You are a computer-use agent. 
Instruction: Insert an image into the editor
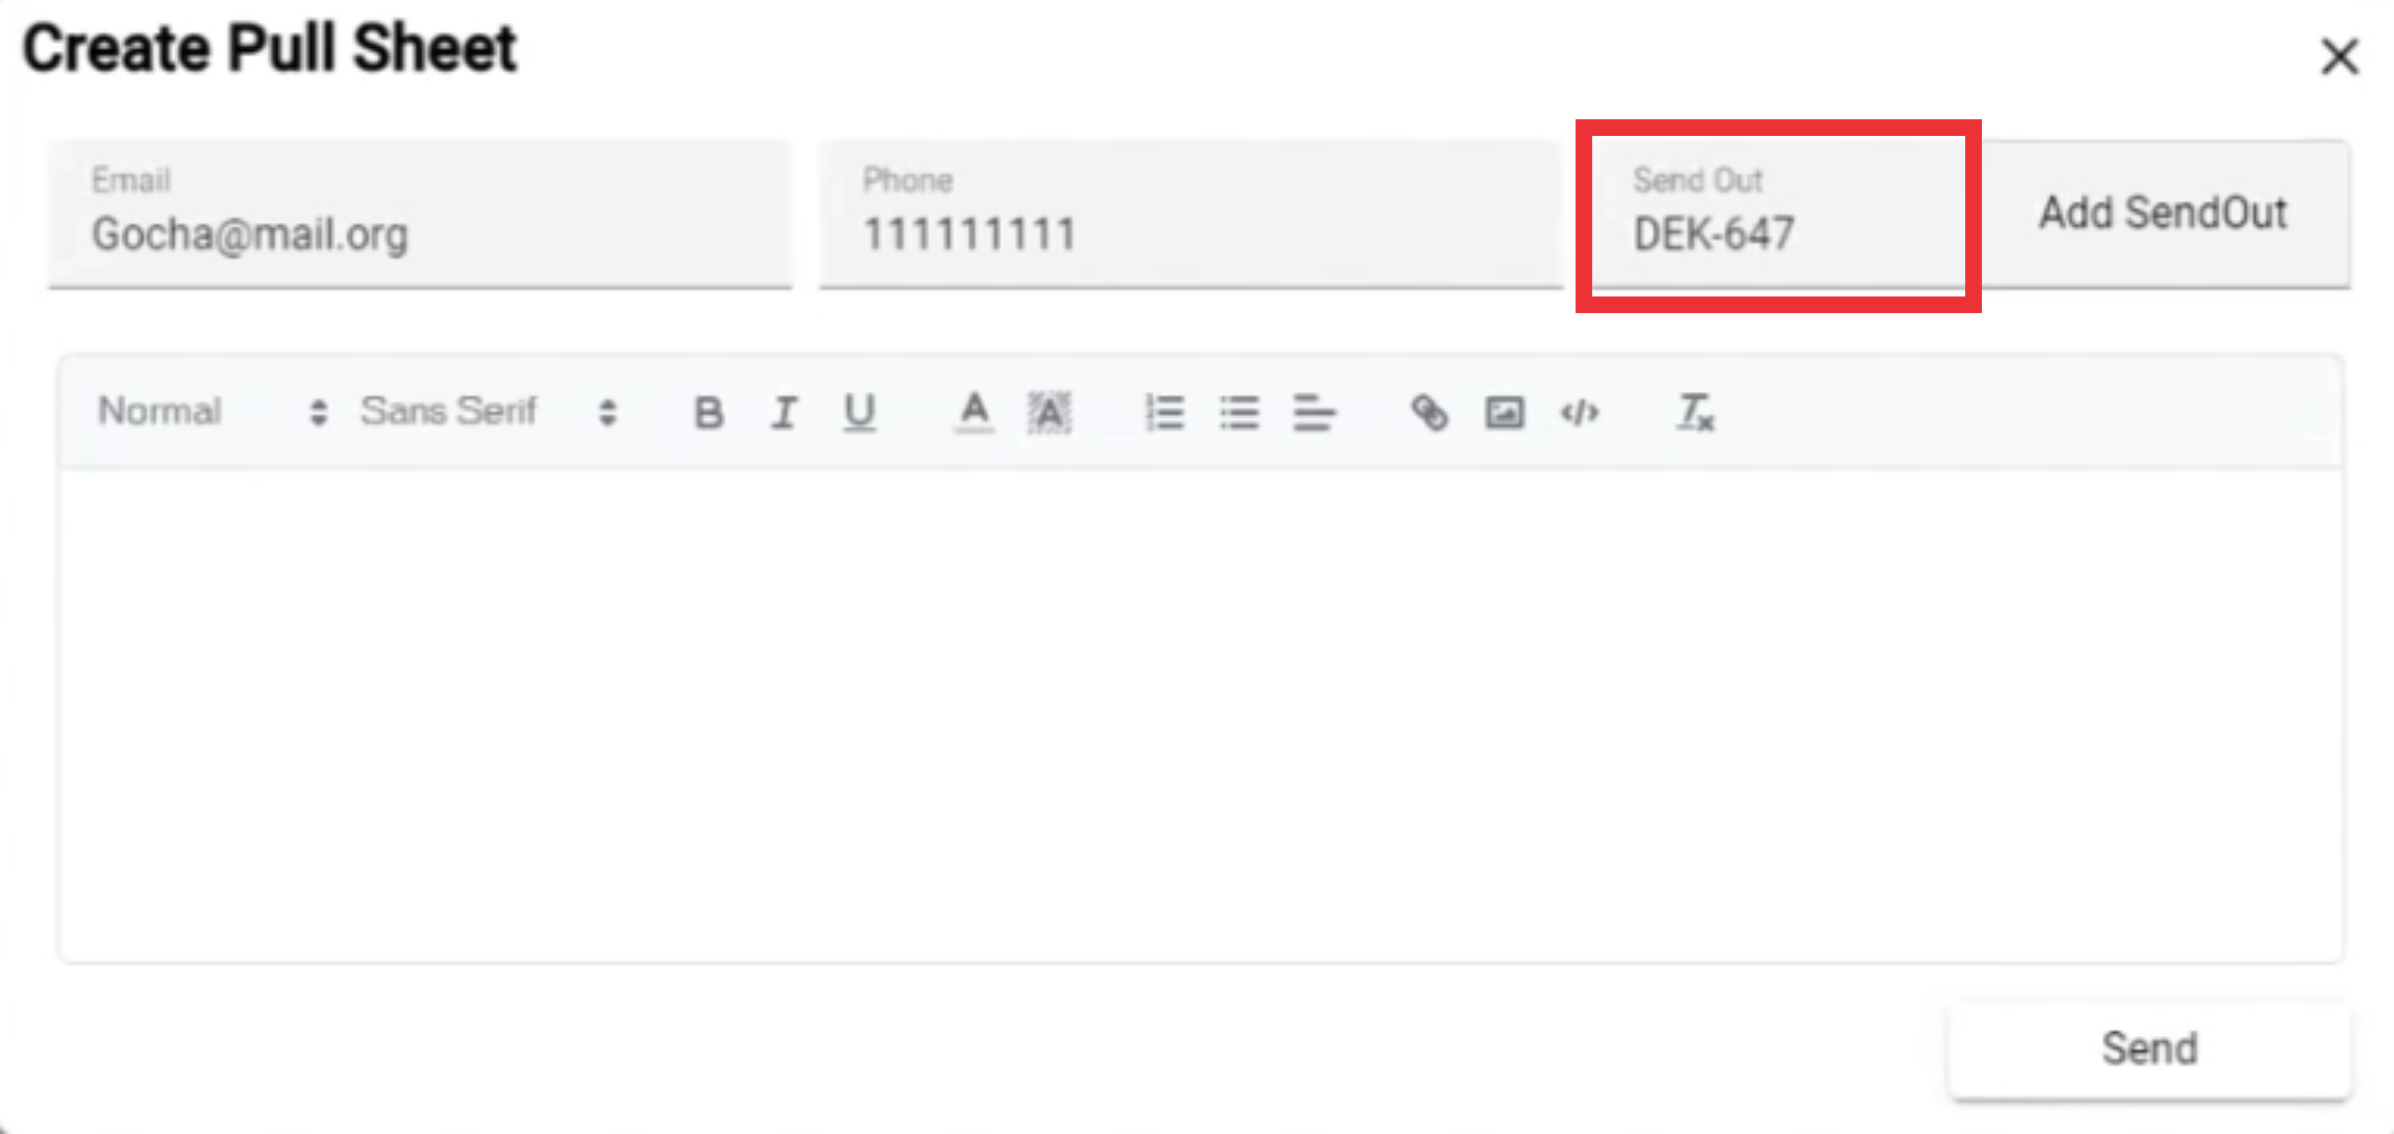pos(1504,412)
